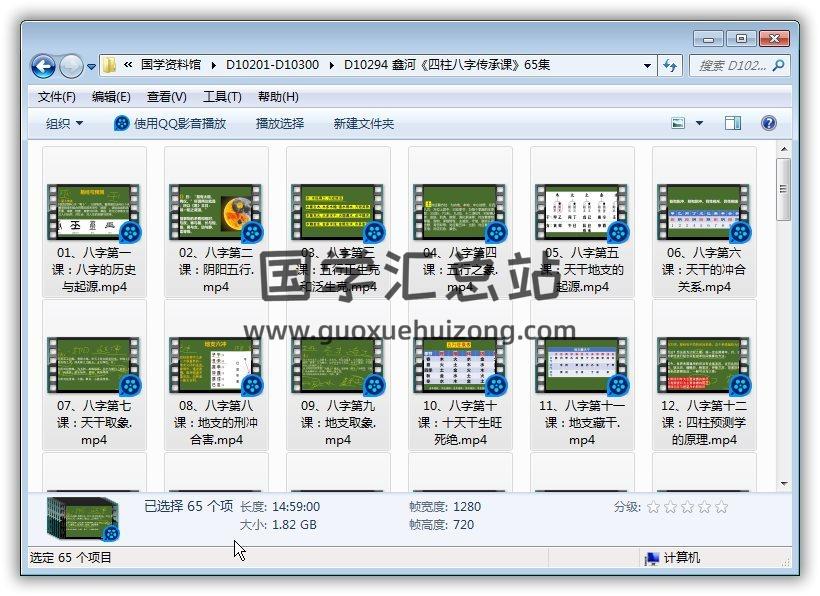The width and height of the screenshot is (820, 596).
Task: Click the change view icon
Action: [678, 123]
